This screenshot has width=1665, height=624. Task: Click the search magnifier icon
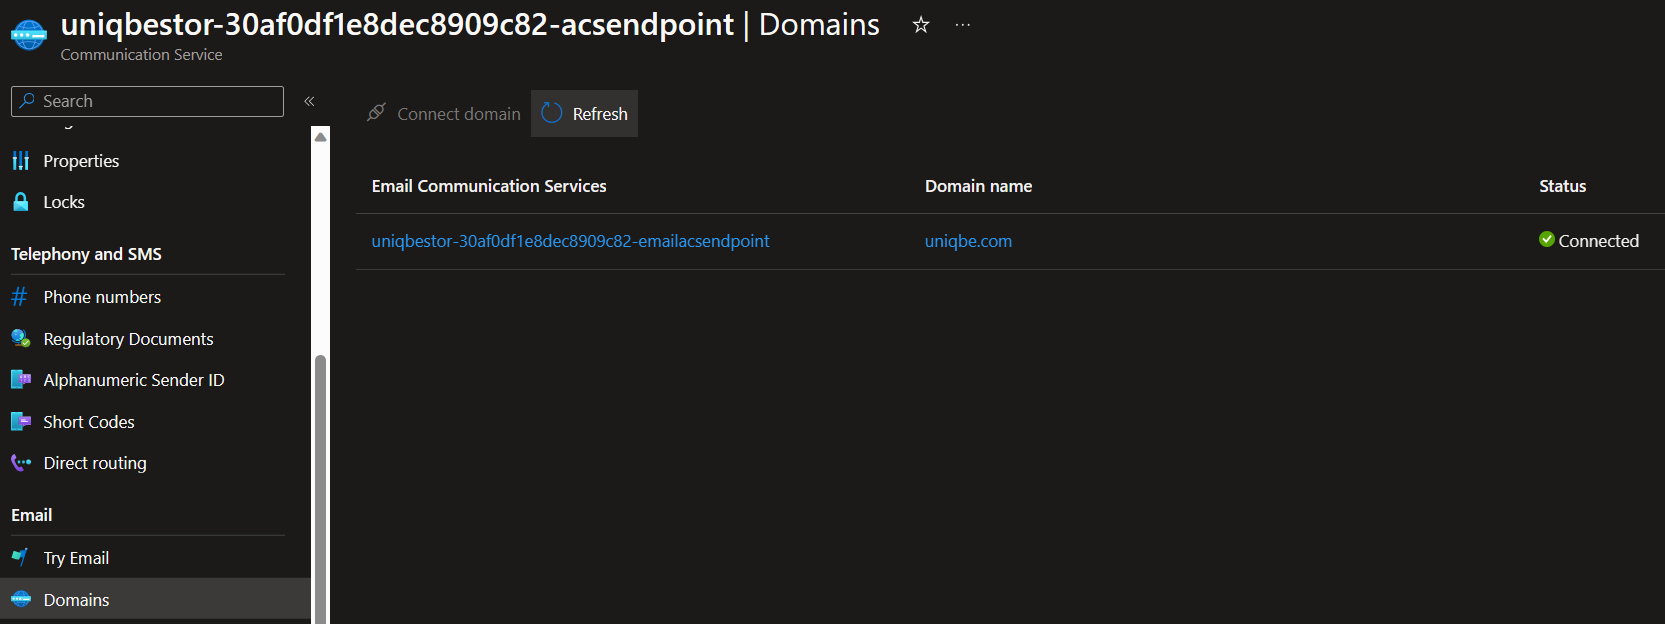[x=27, y=101]
